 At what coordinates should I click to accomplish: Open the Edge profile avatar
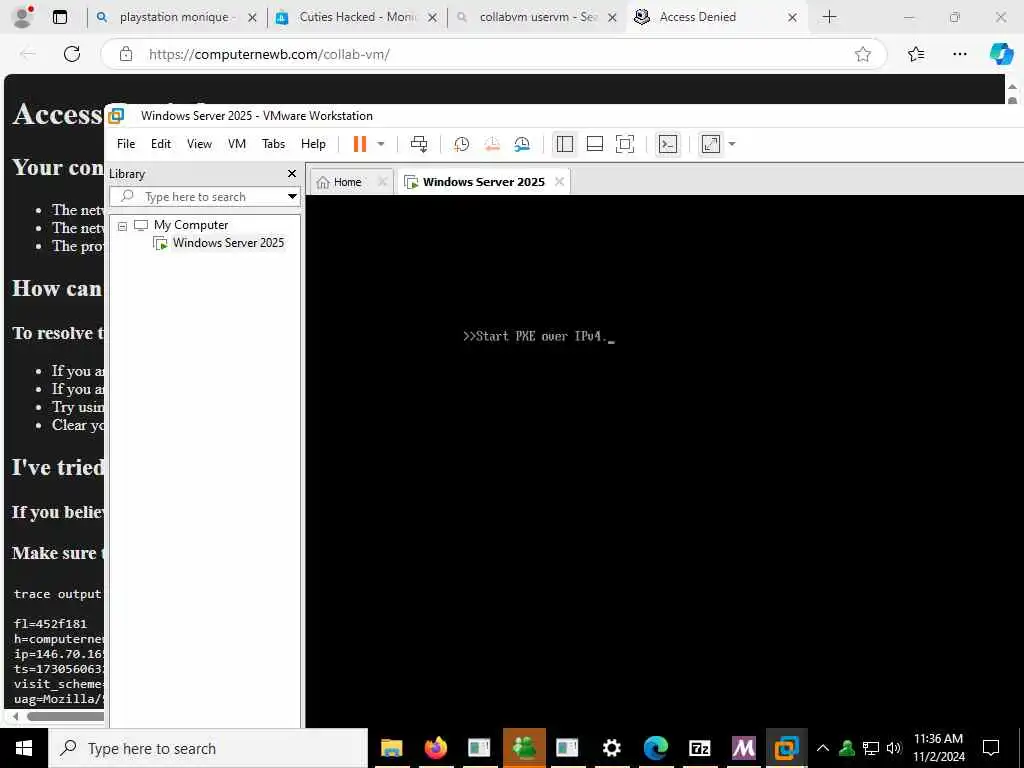click(x=22, y=17)
